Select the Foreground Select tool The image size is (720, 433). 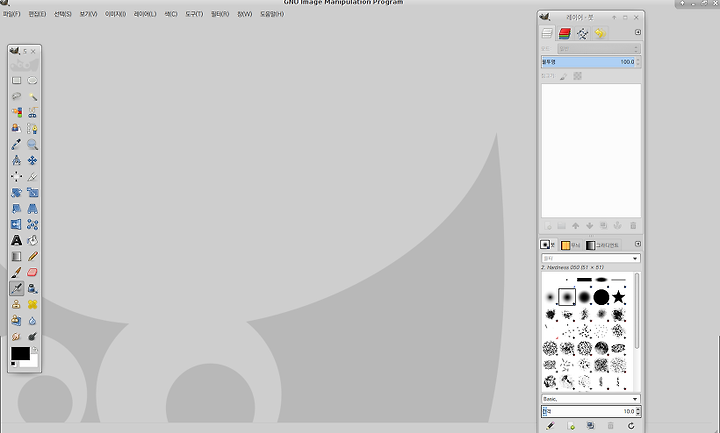pyautogui.click(x=17, y=129)
